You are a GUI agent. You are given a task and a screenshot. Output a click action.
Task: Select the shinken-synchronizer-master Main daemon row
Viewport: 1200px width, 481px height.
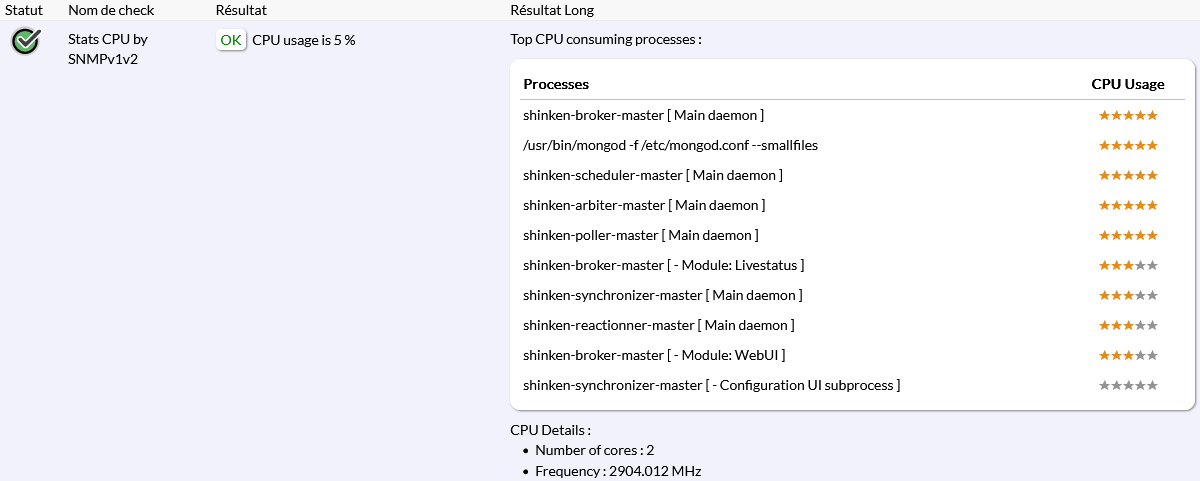point(662,295)
